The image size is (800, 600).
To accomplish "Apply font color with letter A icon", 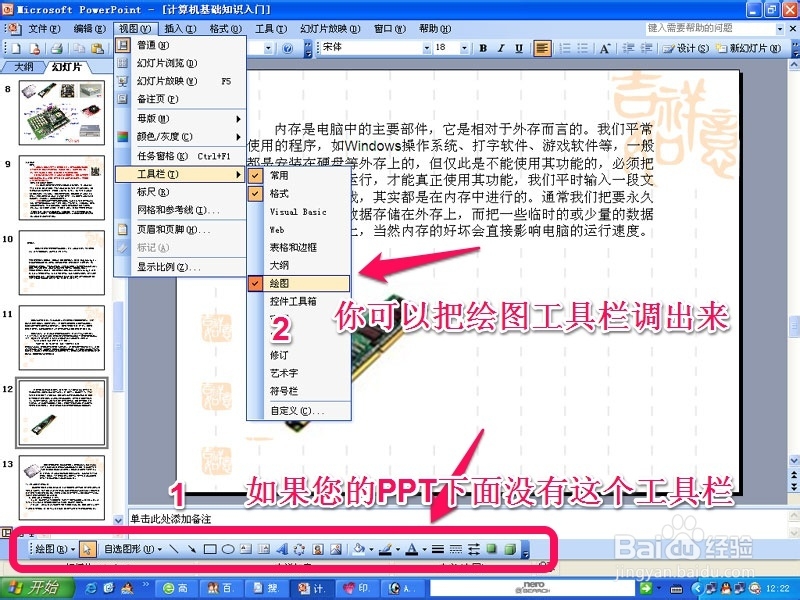I will click(x=412, y=549).
